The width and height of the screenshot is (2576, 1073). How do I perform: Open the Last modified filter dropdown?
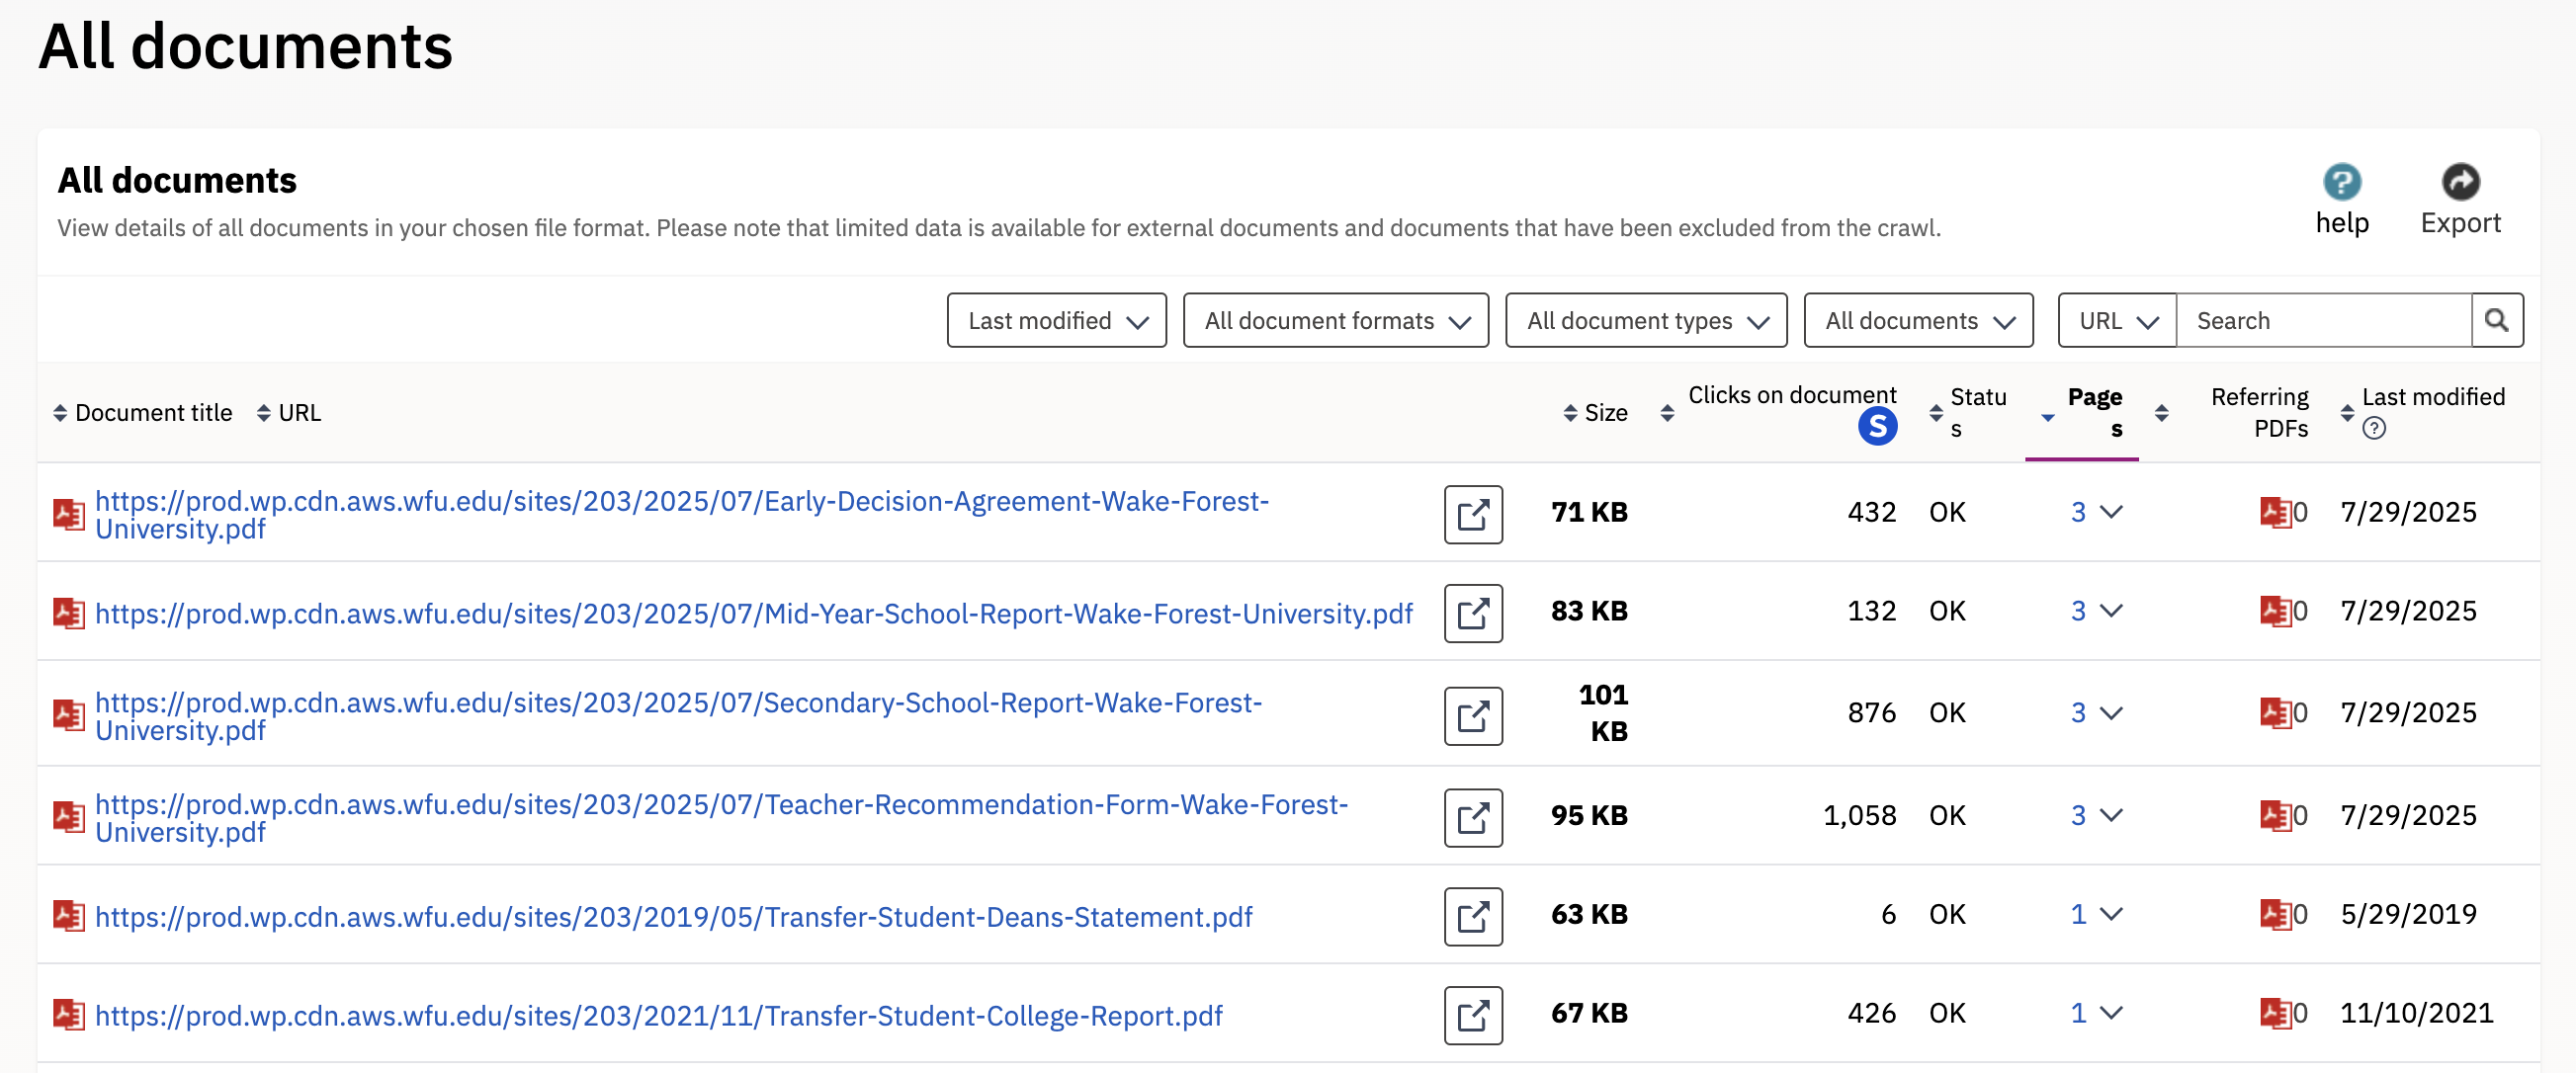click(1056, 320)
